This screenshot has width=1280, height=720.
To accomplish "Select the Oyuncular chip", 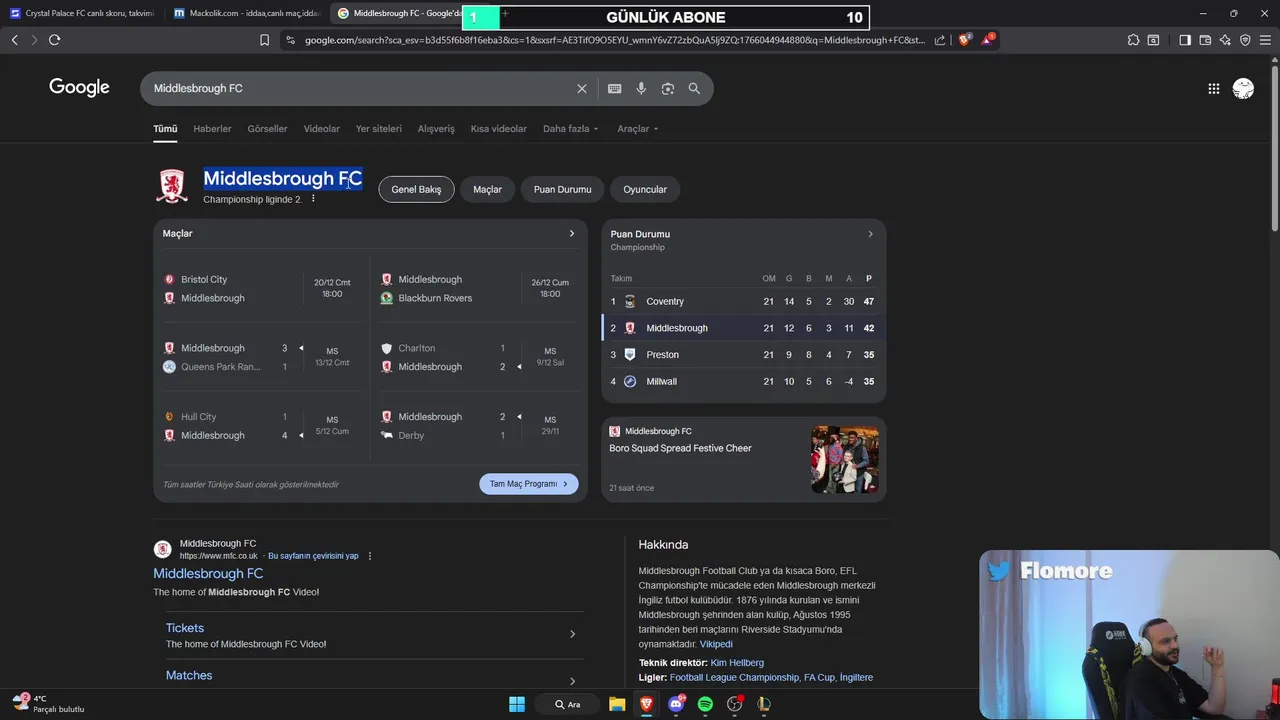I will [x=645, y=189].
